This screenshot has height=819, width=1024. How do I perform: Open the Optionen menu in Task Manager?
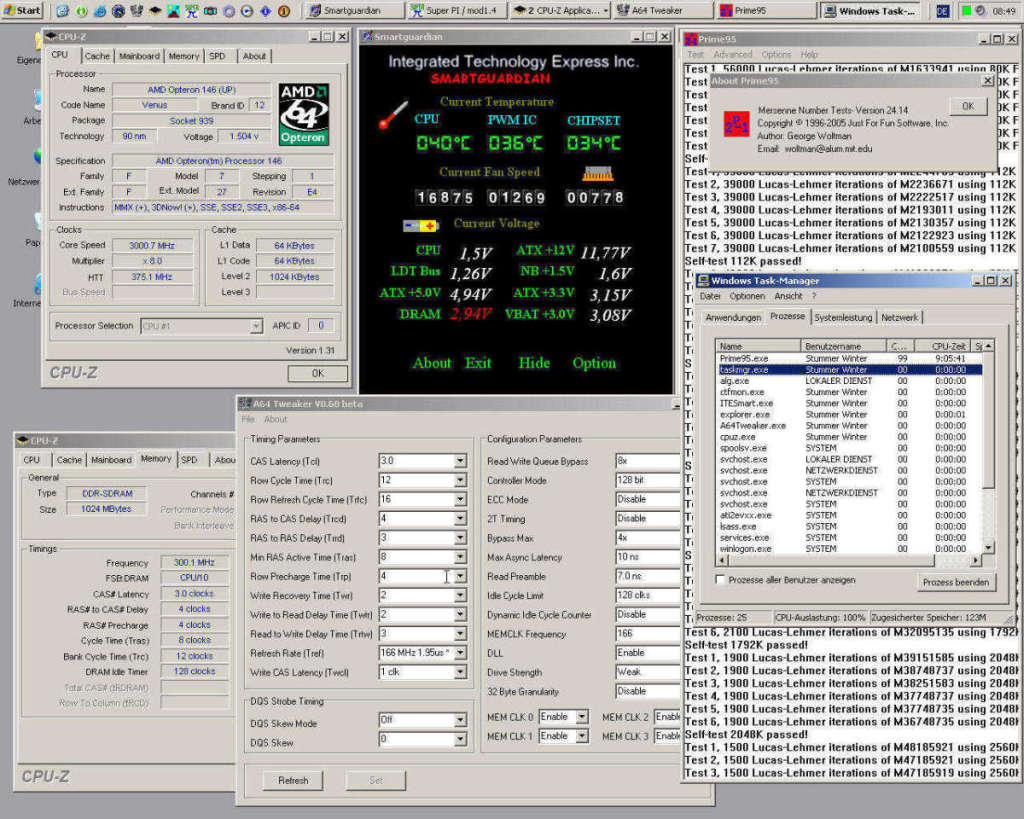[747, 296]
